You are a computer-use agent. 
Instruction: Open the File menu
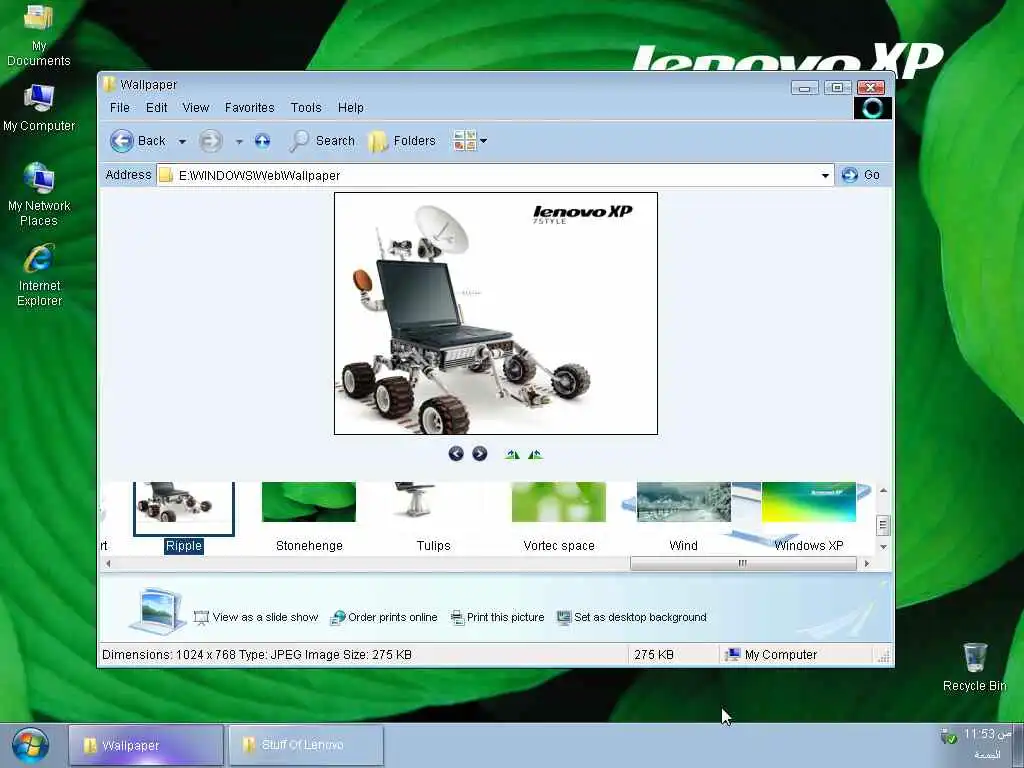(120, 108)
